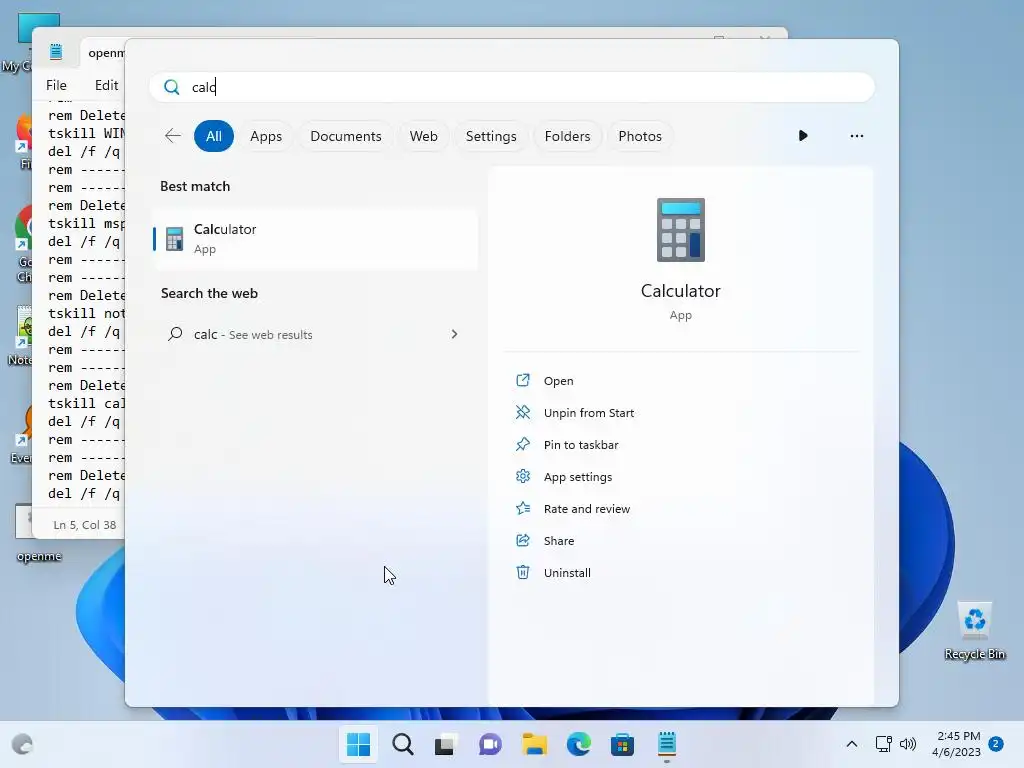
Task: Select the Recycle Bin desktop icon
Action: (974, 632)
